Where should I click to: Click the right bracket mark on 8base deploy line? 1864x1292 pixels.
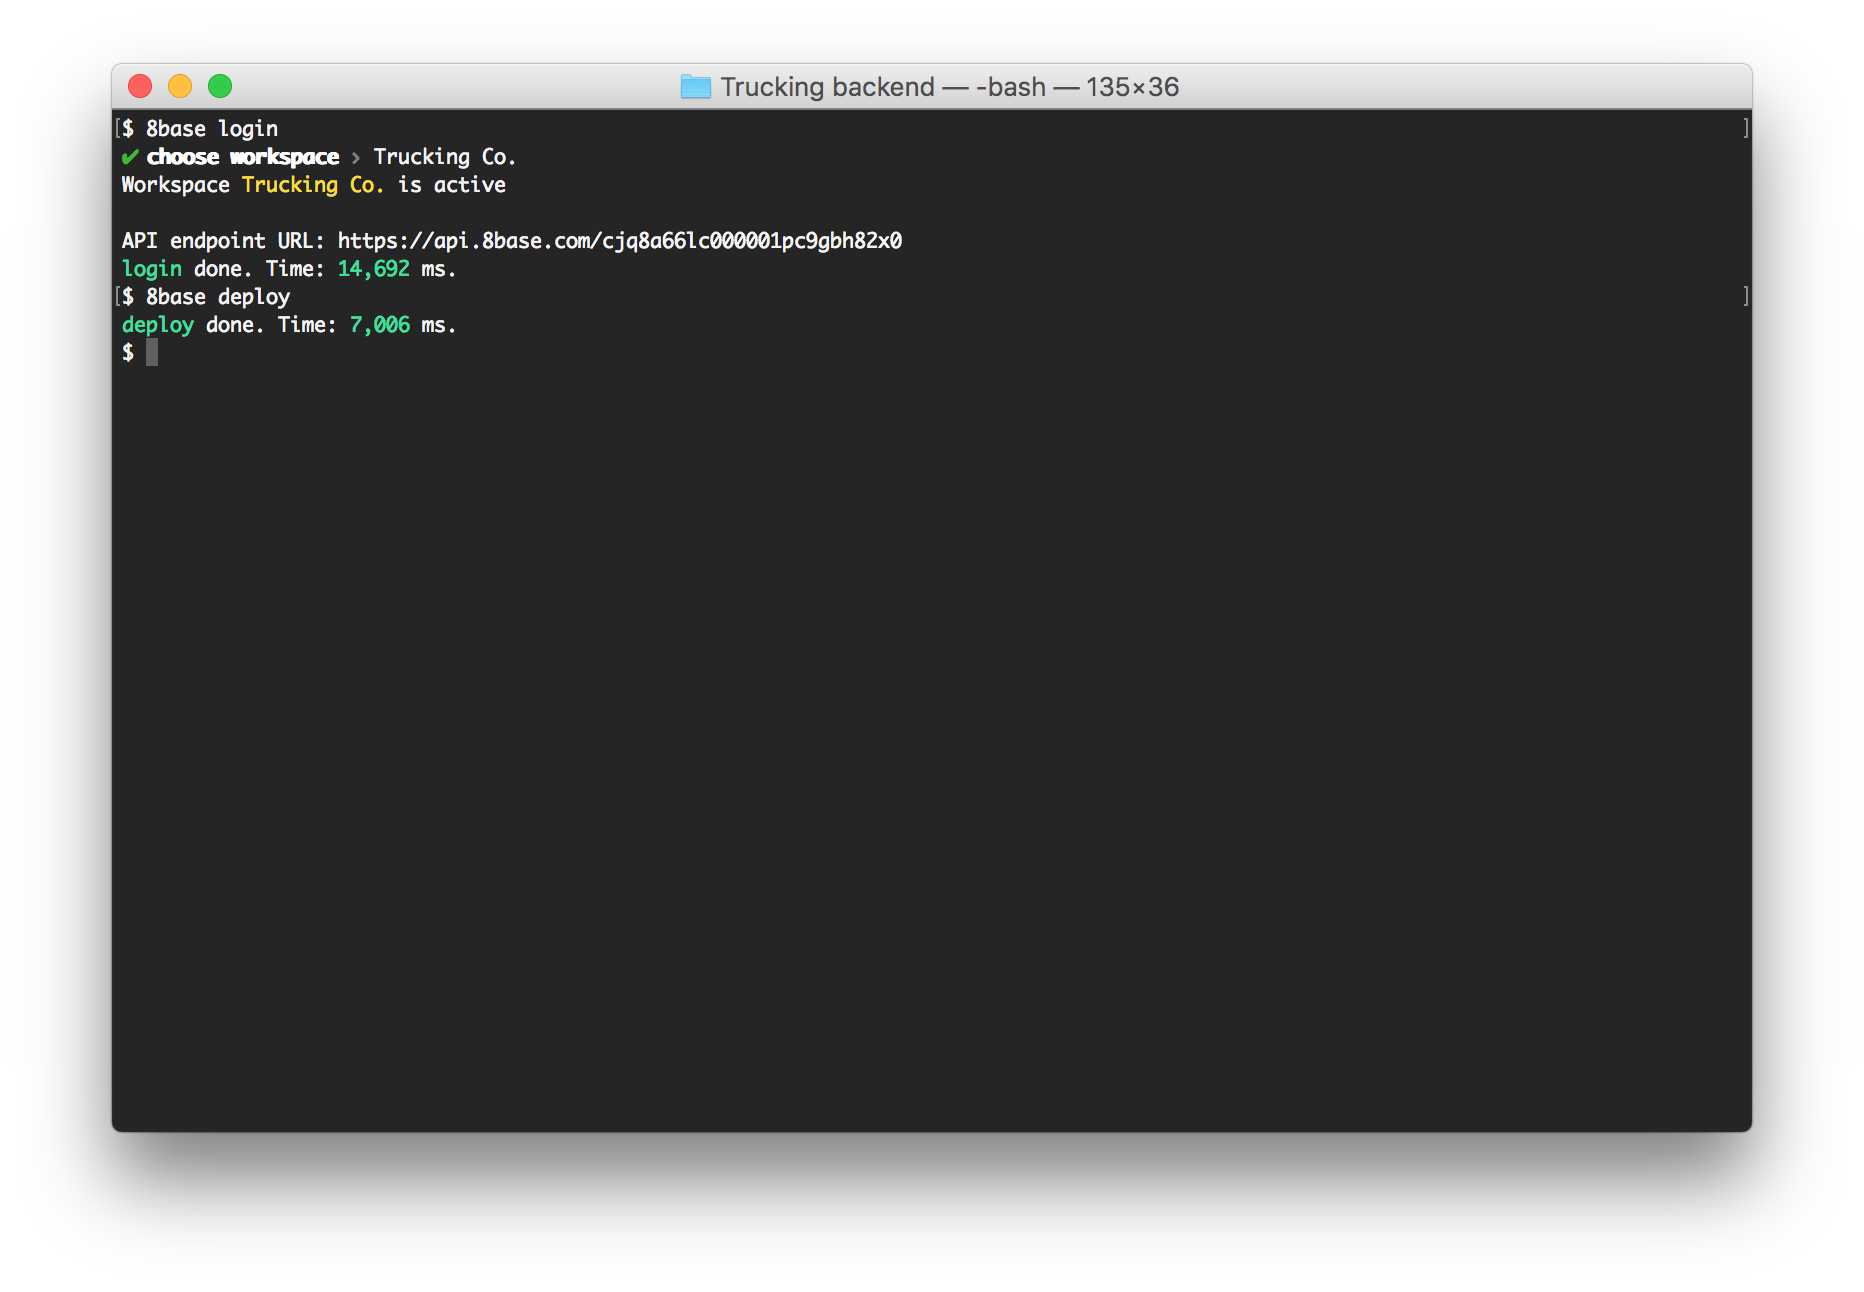pyautogui.click(x=1745, y=296)
